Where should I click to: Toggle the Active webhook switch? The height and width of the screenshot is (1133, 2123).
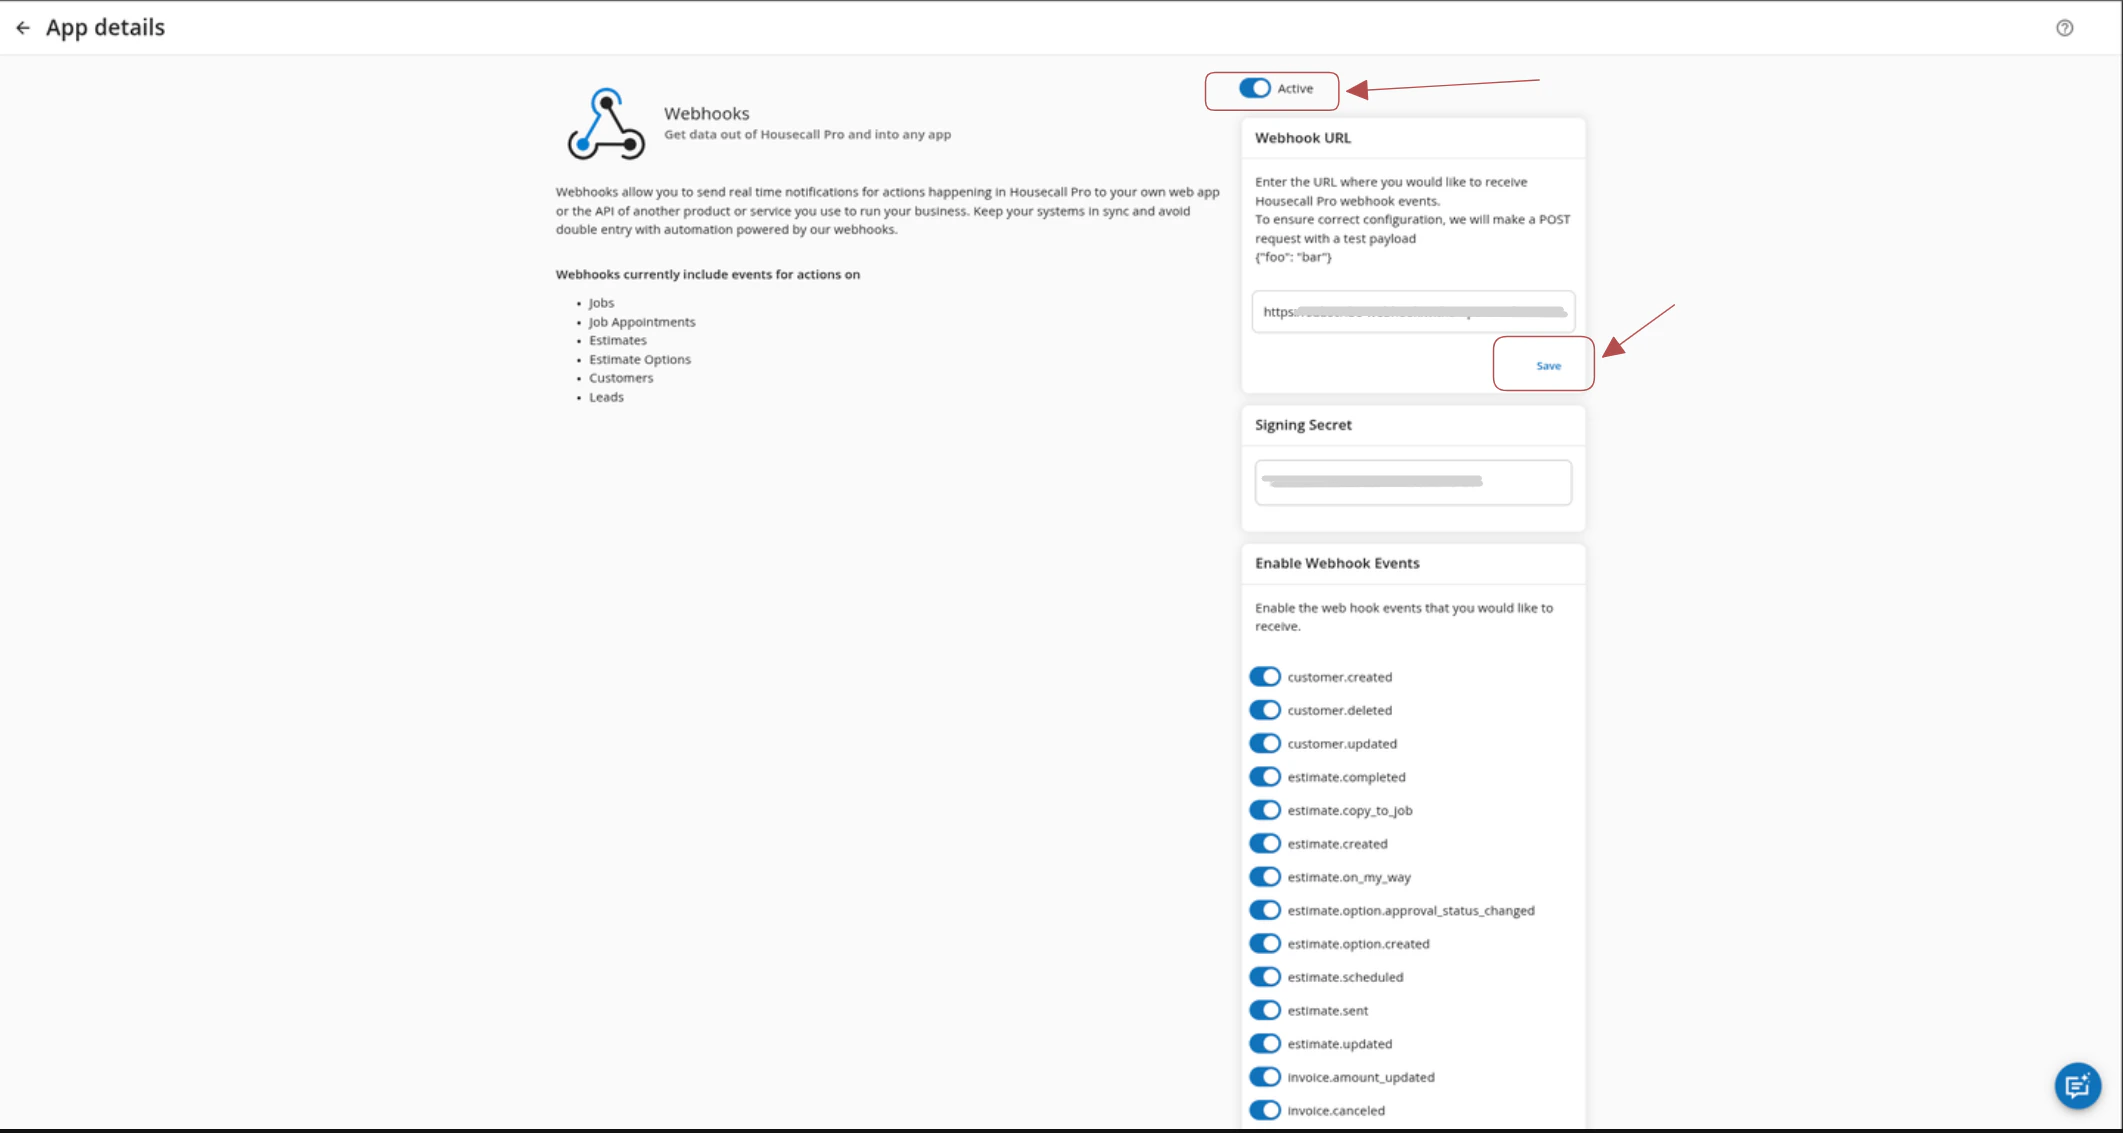[1255, 89]
